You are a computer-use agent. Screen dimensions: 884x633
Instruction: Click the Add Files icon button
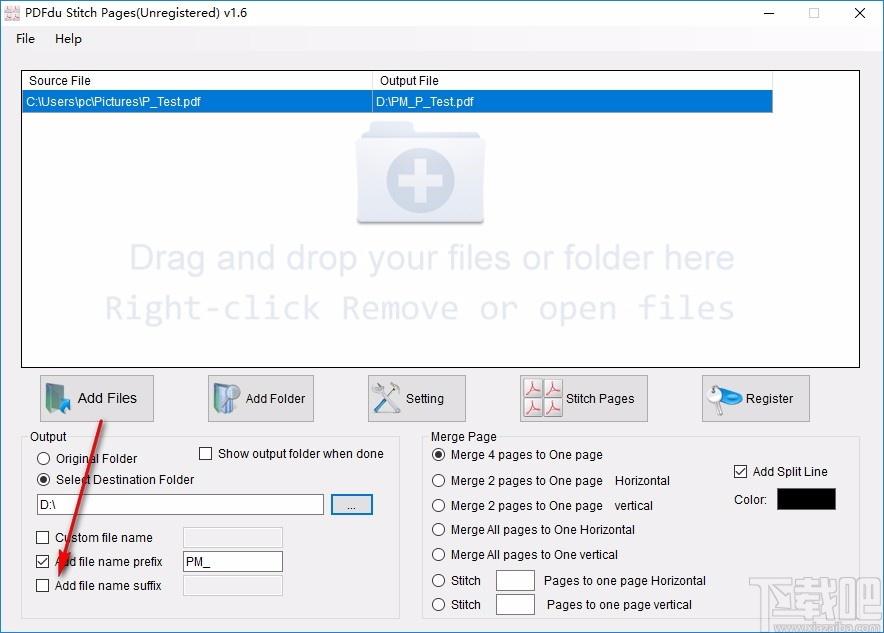[x=96, y=399]
